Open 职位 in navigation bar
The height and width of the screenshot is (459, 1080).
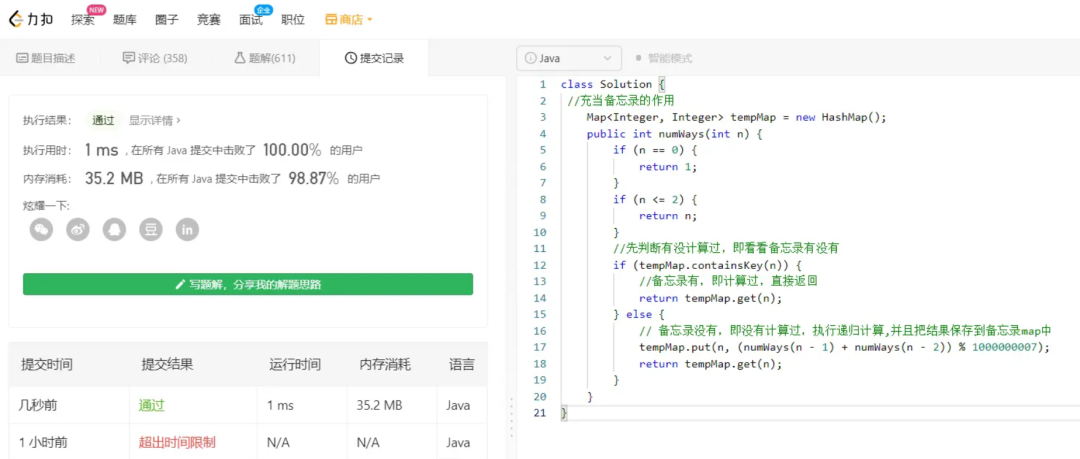293,20
